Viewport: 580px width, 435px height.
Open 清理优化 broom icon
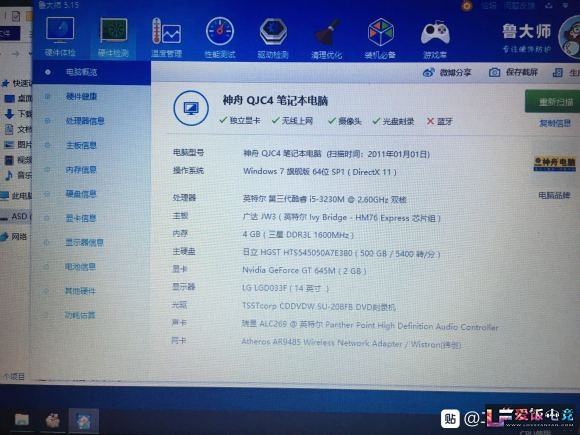327,33
